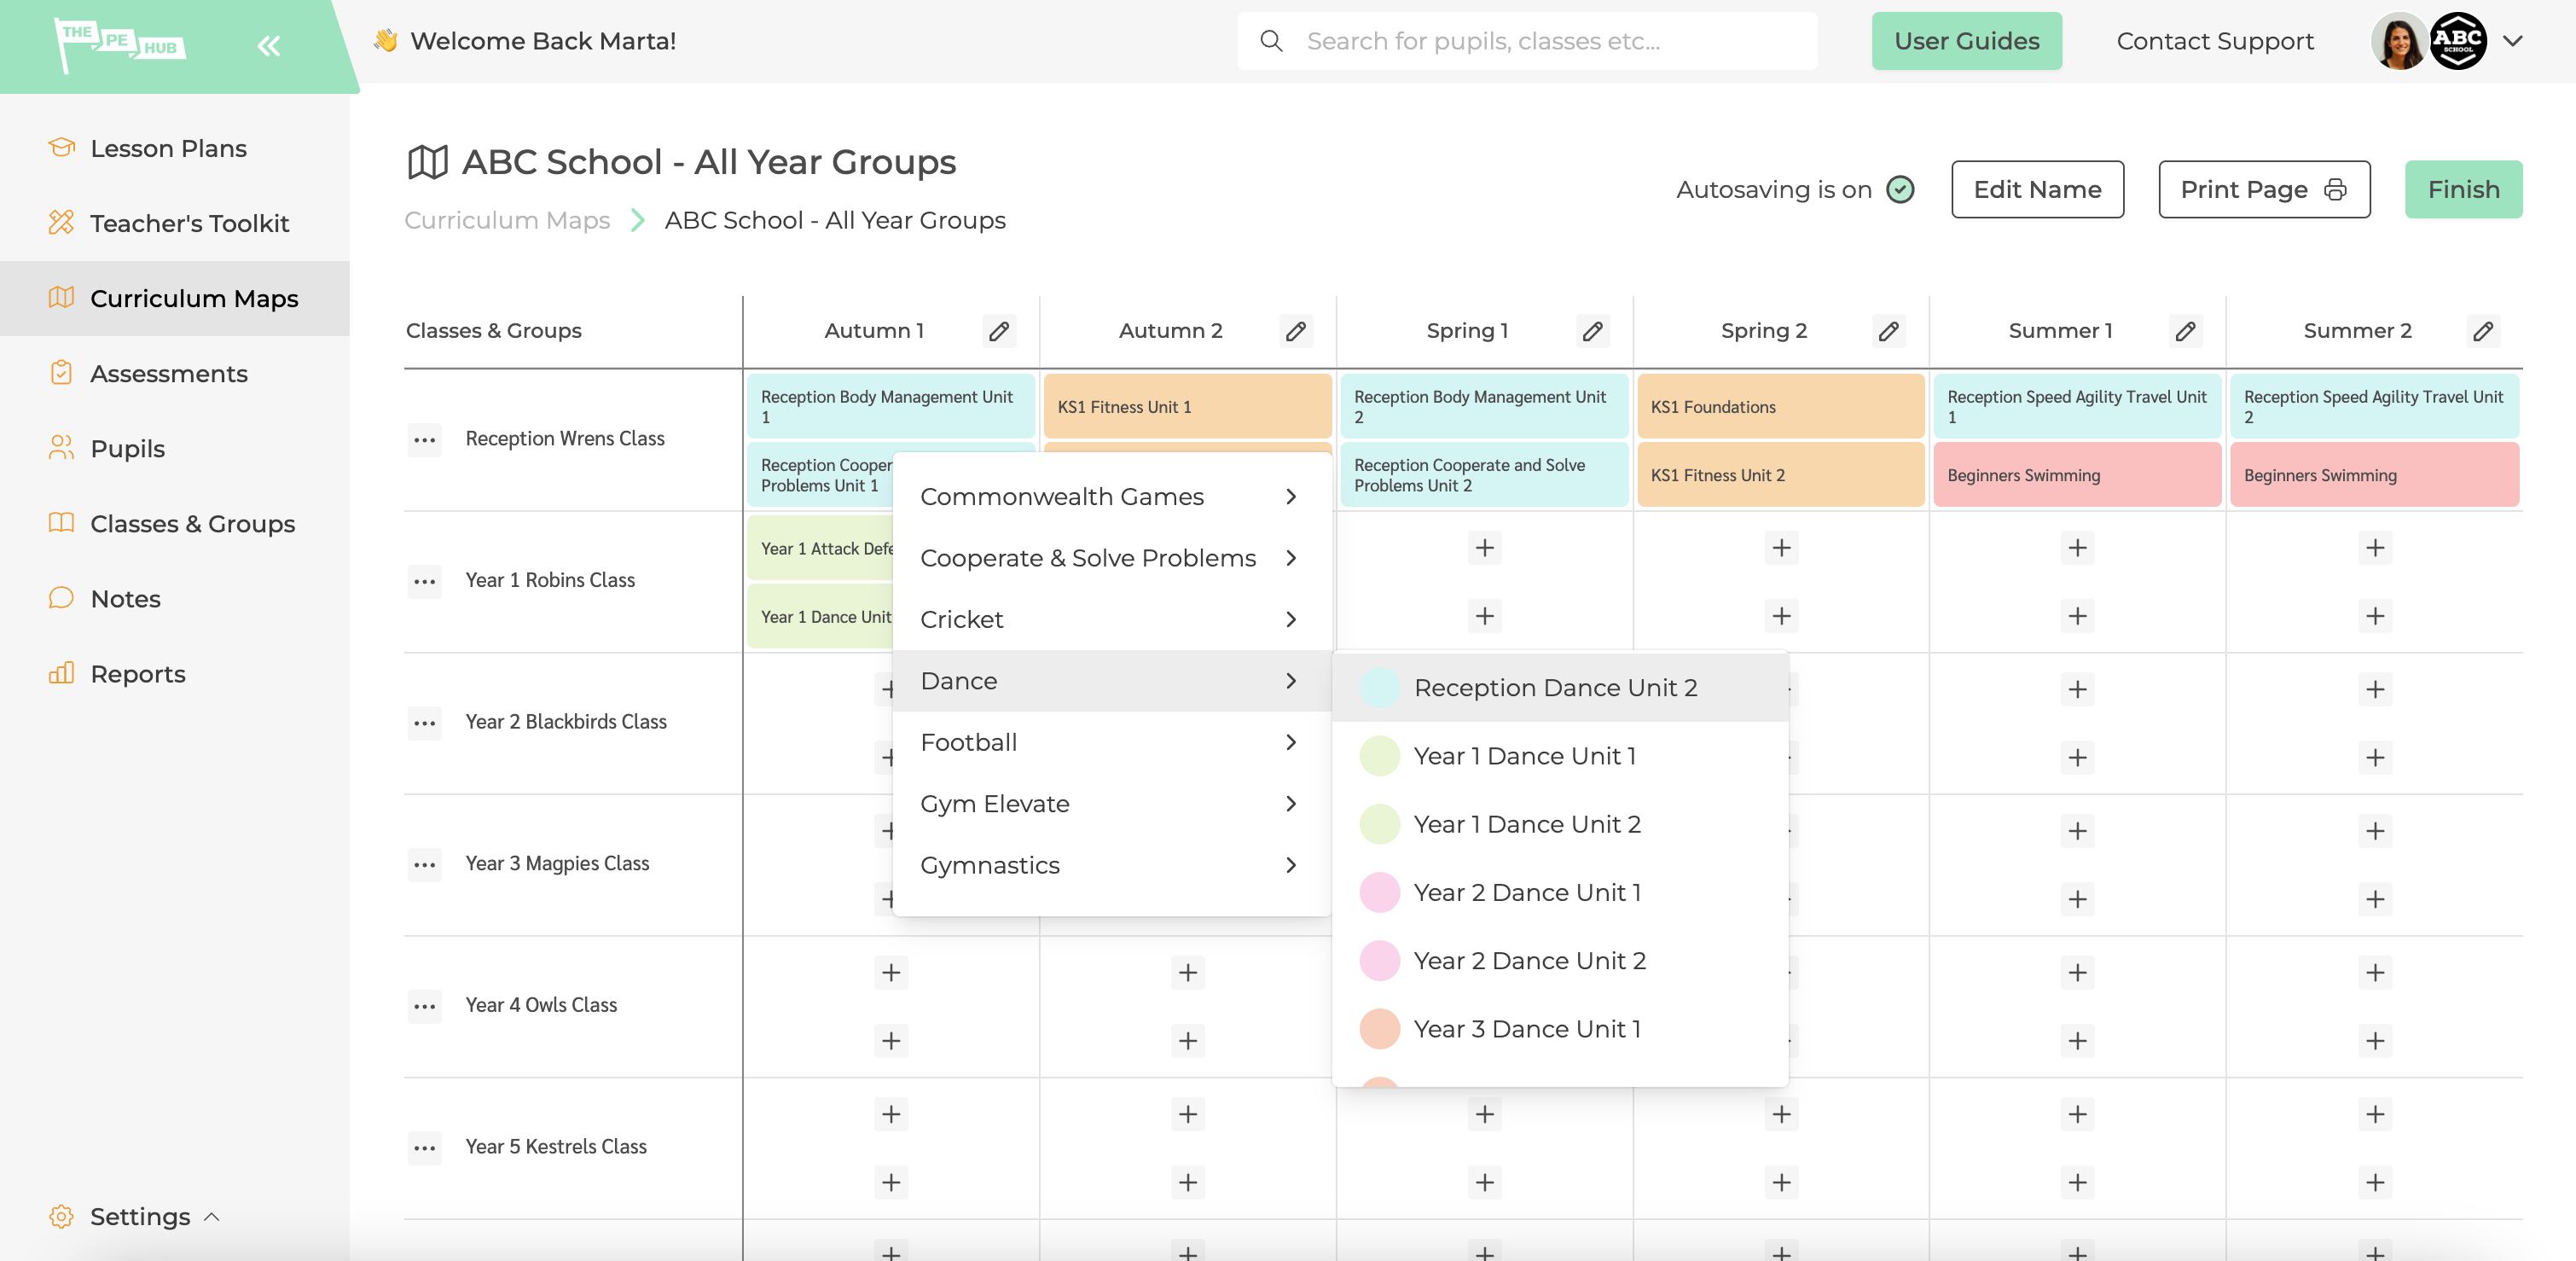Open the account dropdown next to the avatar
The image size is (2576, 1261).
point(2513,41)
